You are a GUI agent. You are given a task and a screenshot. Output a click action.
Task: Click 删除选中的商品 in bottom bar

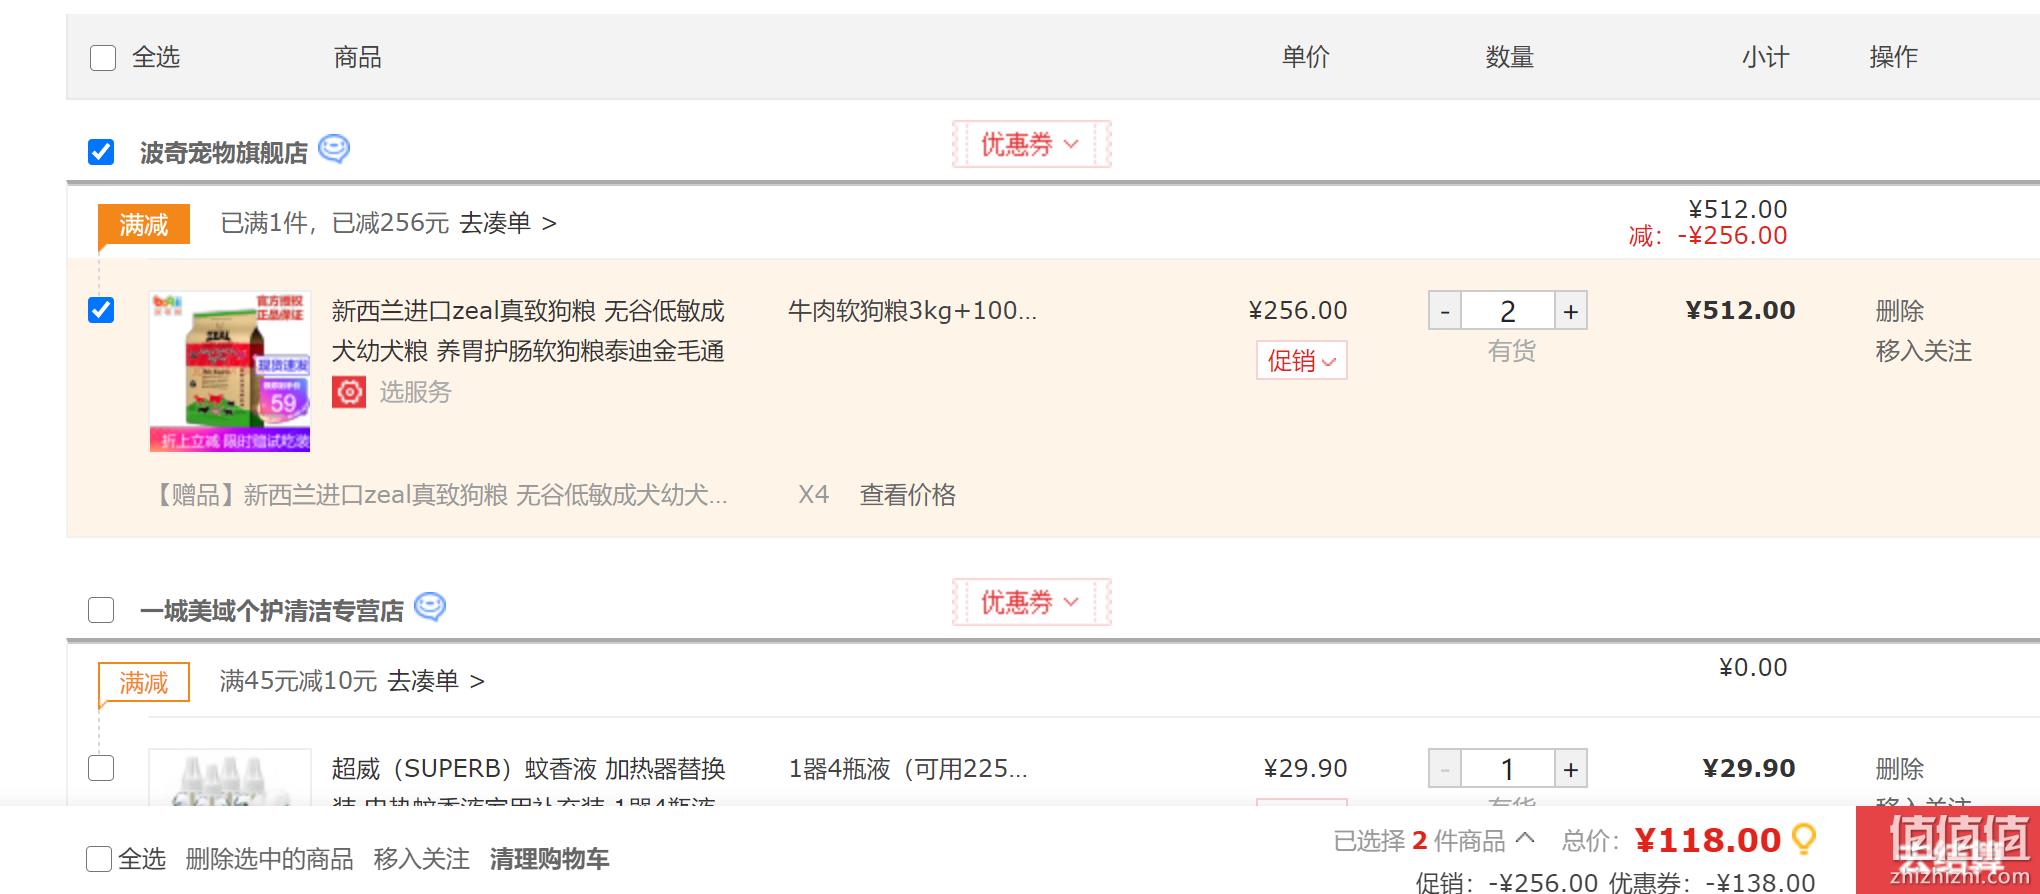click(x=270, y=859)
